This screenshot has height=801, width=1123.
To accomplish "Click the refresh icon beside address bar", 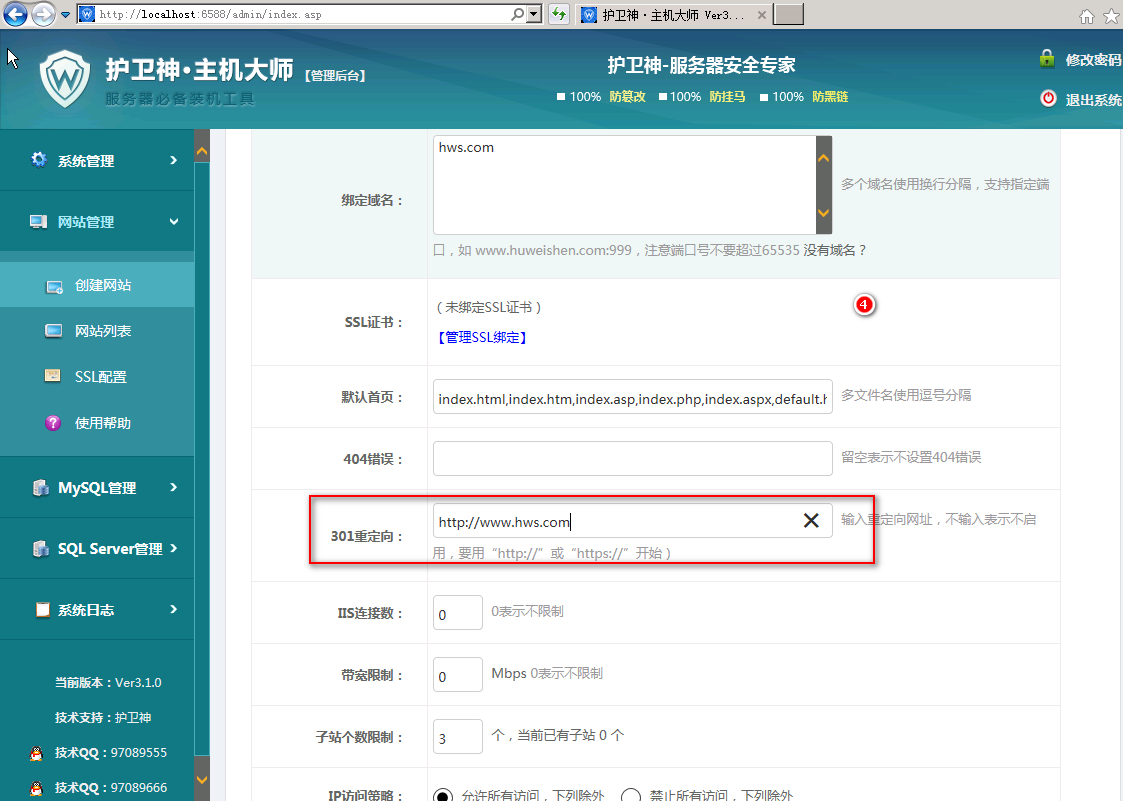I will [x=559, y=15].
